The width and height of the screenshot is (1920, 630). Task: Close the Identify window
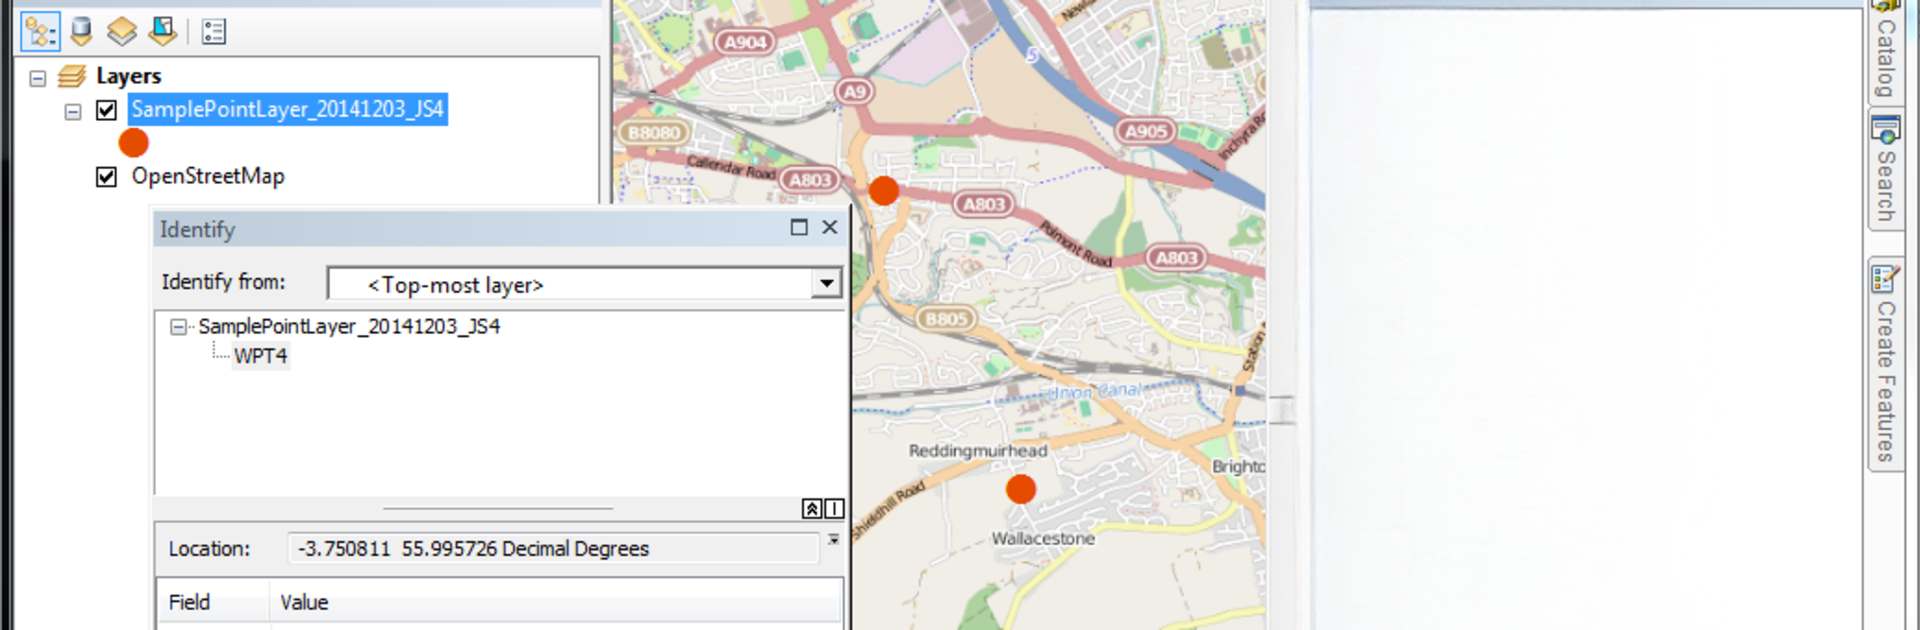[x=830, y=227]
